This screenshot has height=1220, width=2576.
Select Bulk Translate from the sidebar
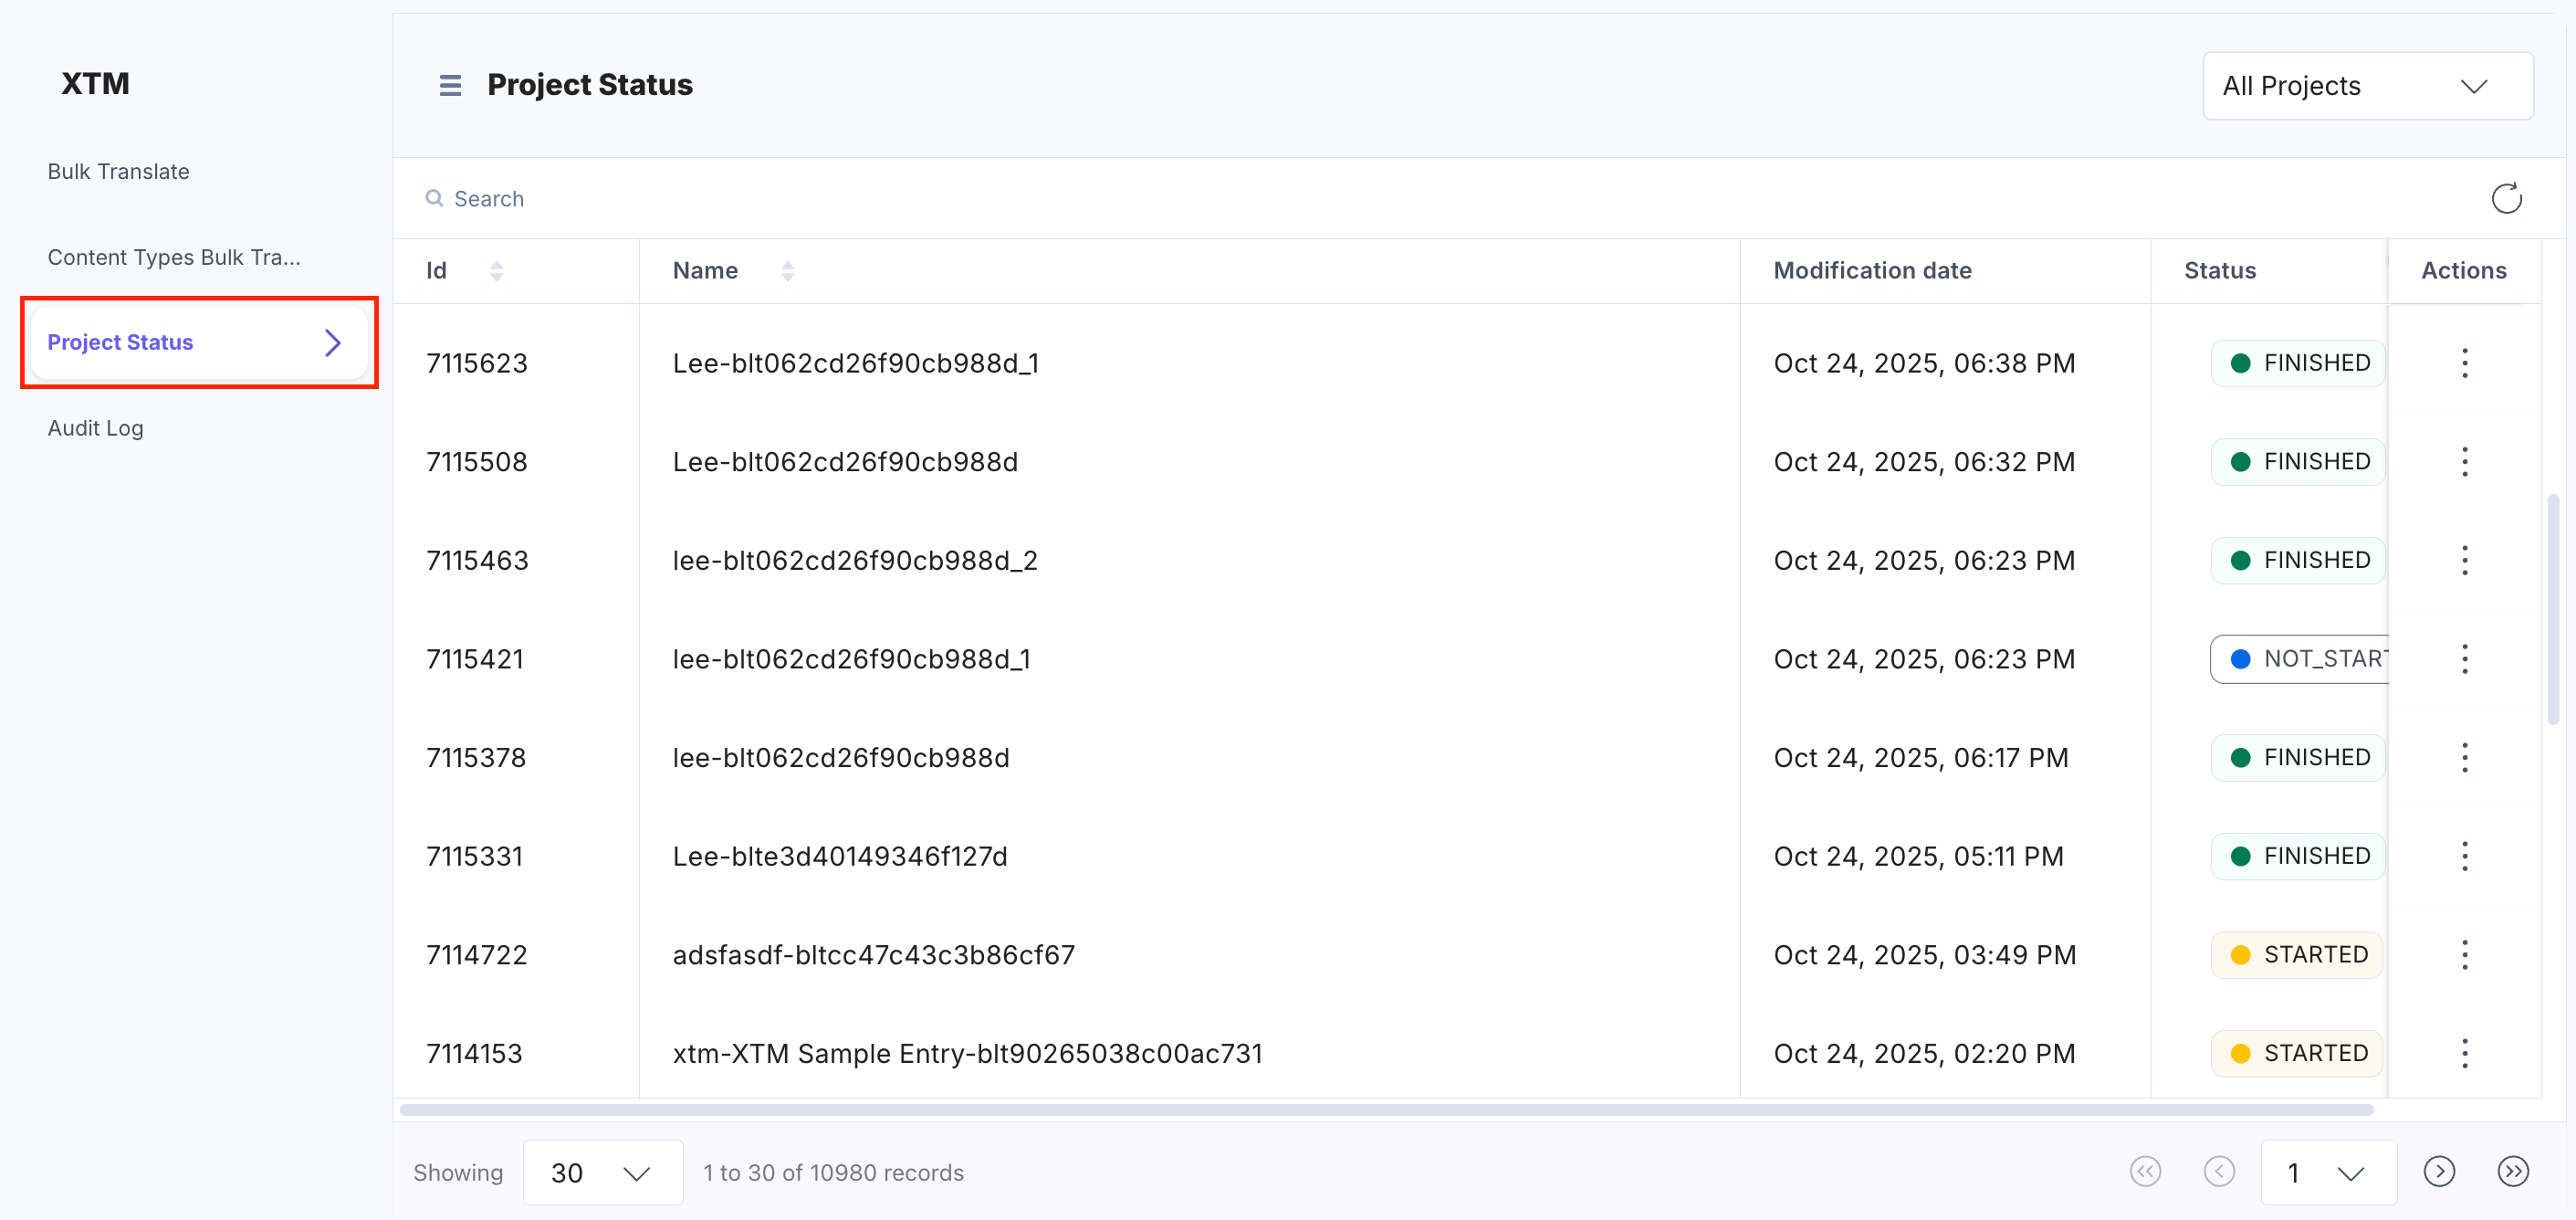coord(118,171)
